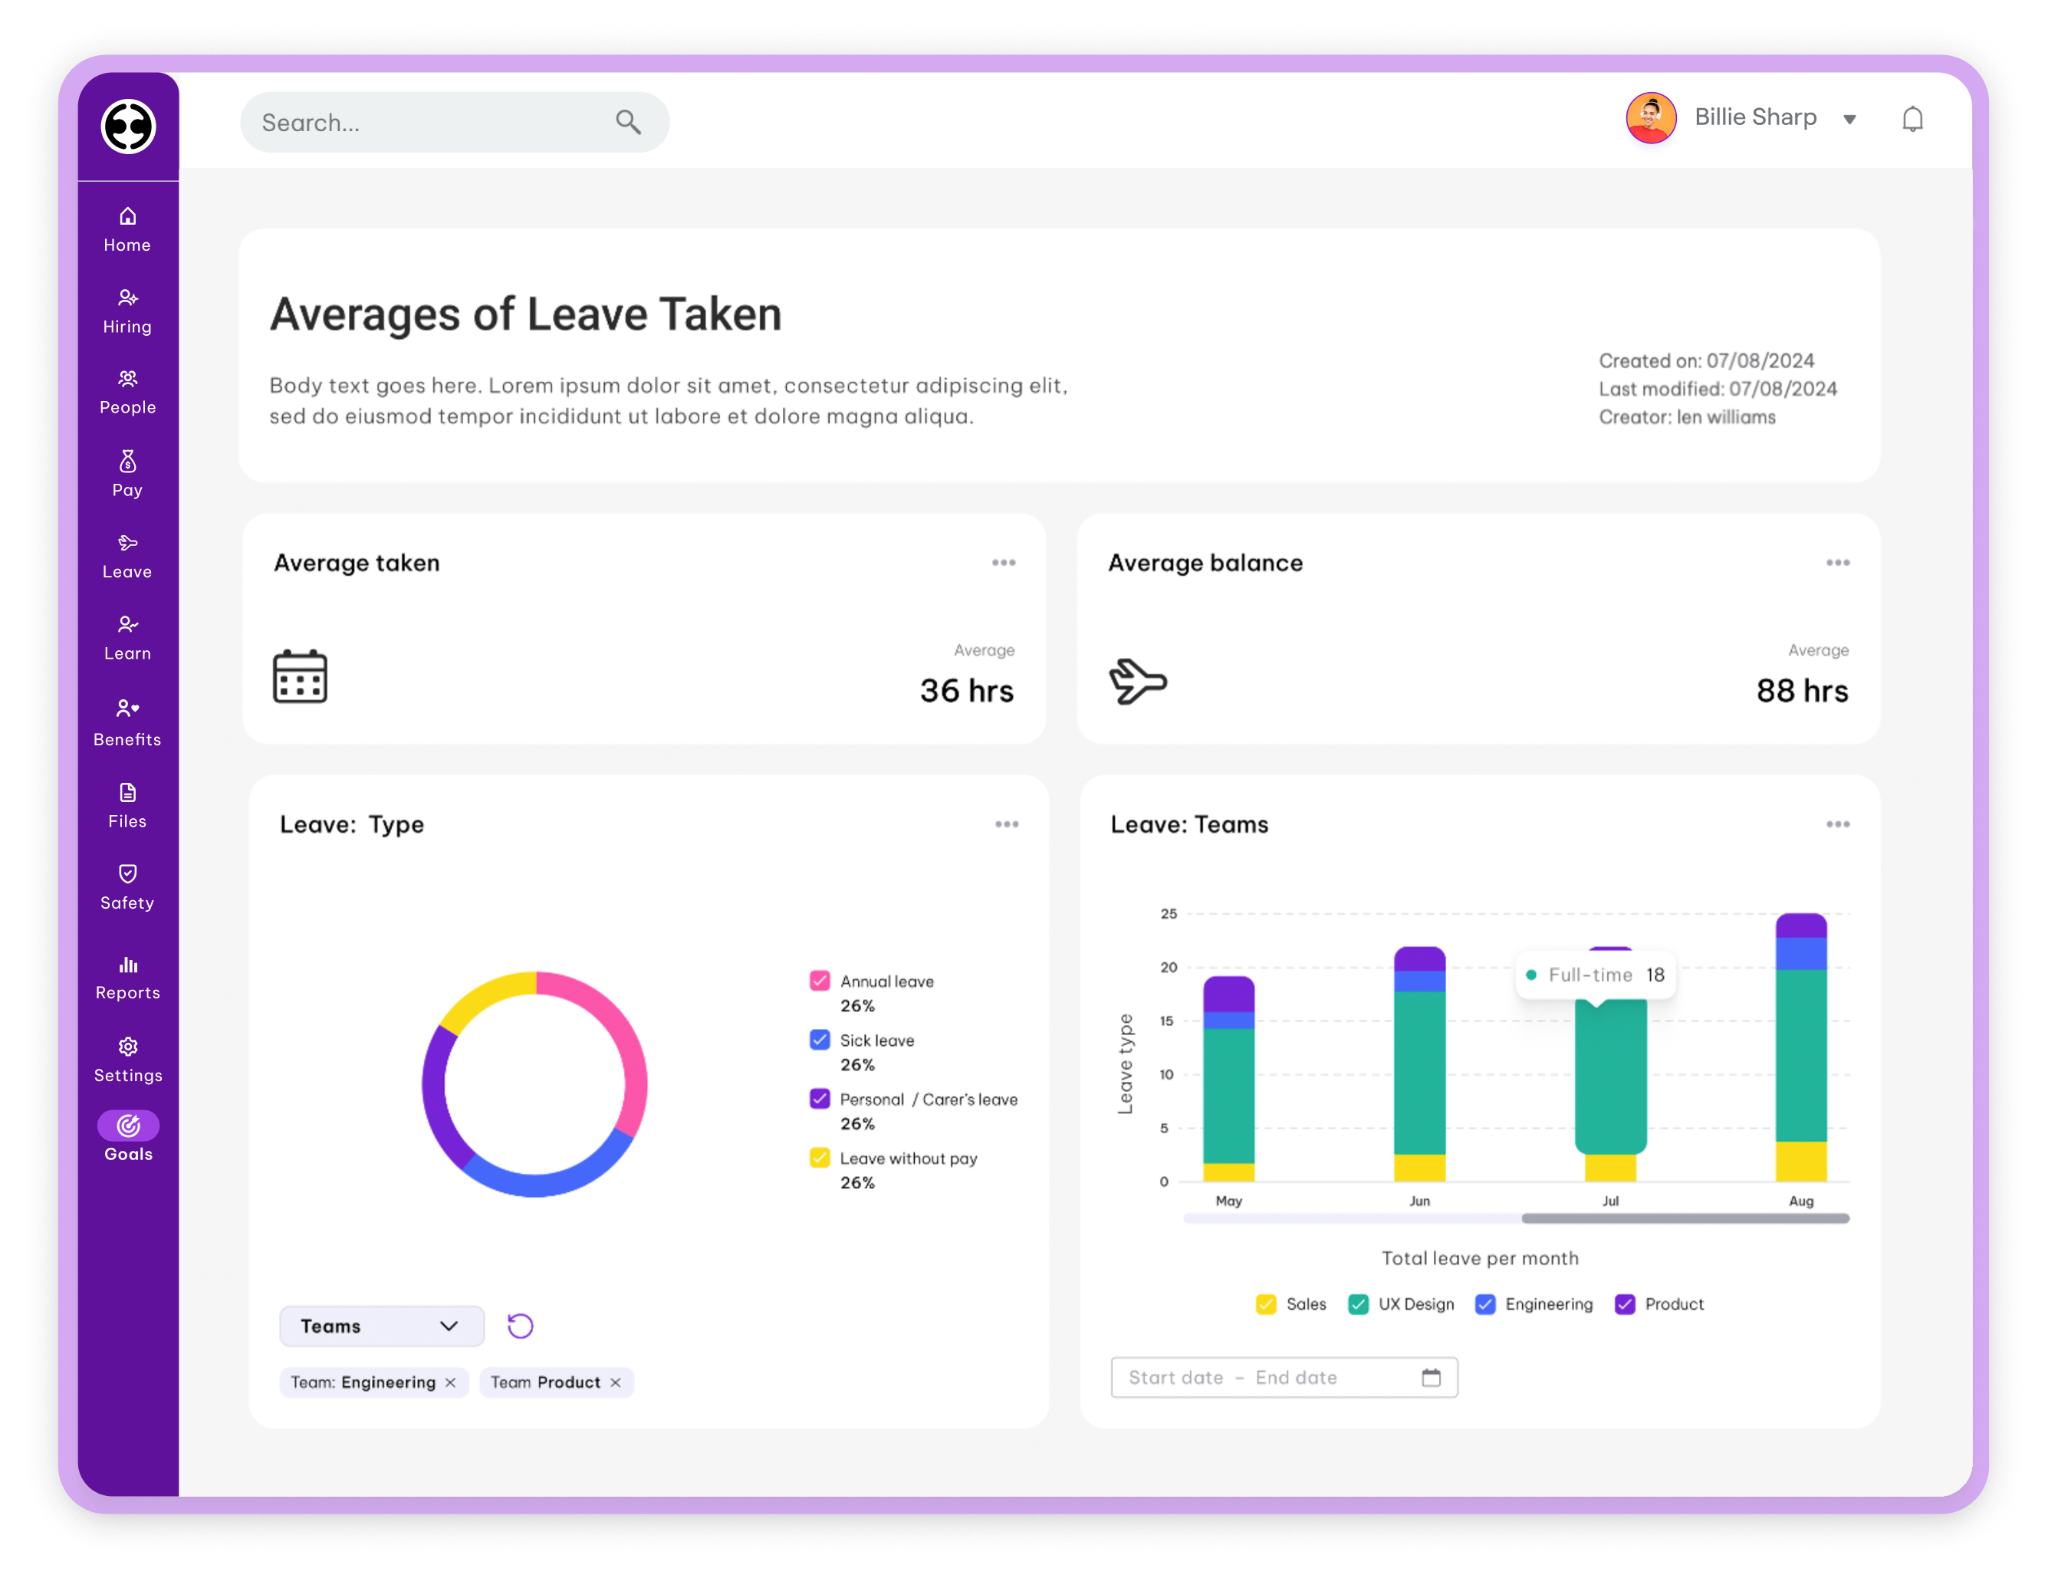This screenshot has width=2048, height=1570.
Task: Navigate to Reports in the sidebar
Action: click(x=128, y=976)
